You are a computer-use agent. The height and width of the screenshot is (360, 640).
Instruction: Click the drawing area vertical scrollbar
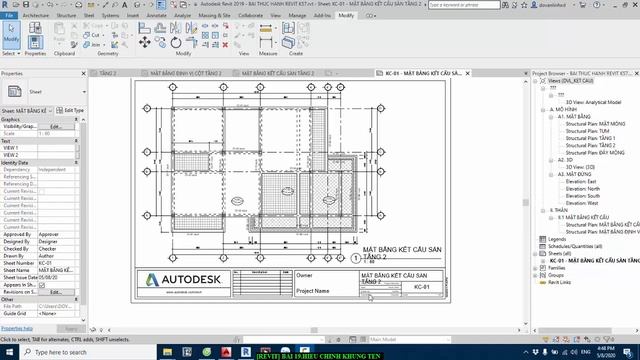[526, 202]
